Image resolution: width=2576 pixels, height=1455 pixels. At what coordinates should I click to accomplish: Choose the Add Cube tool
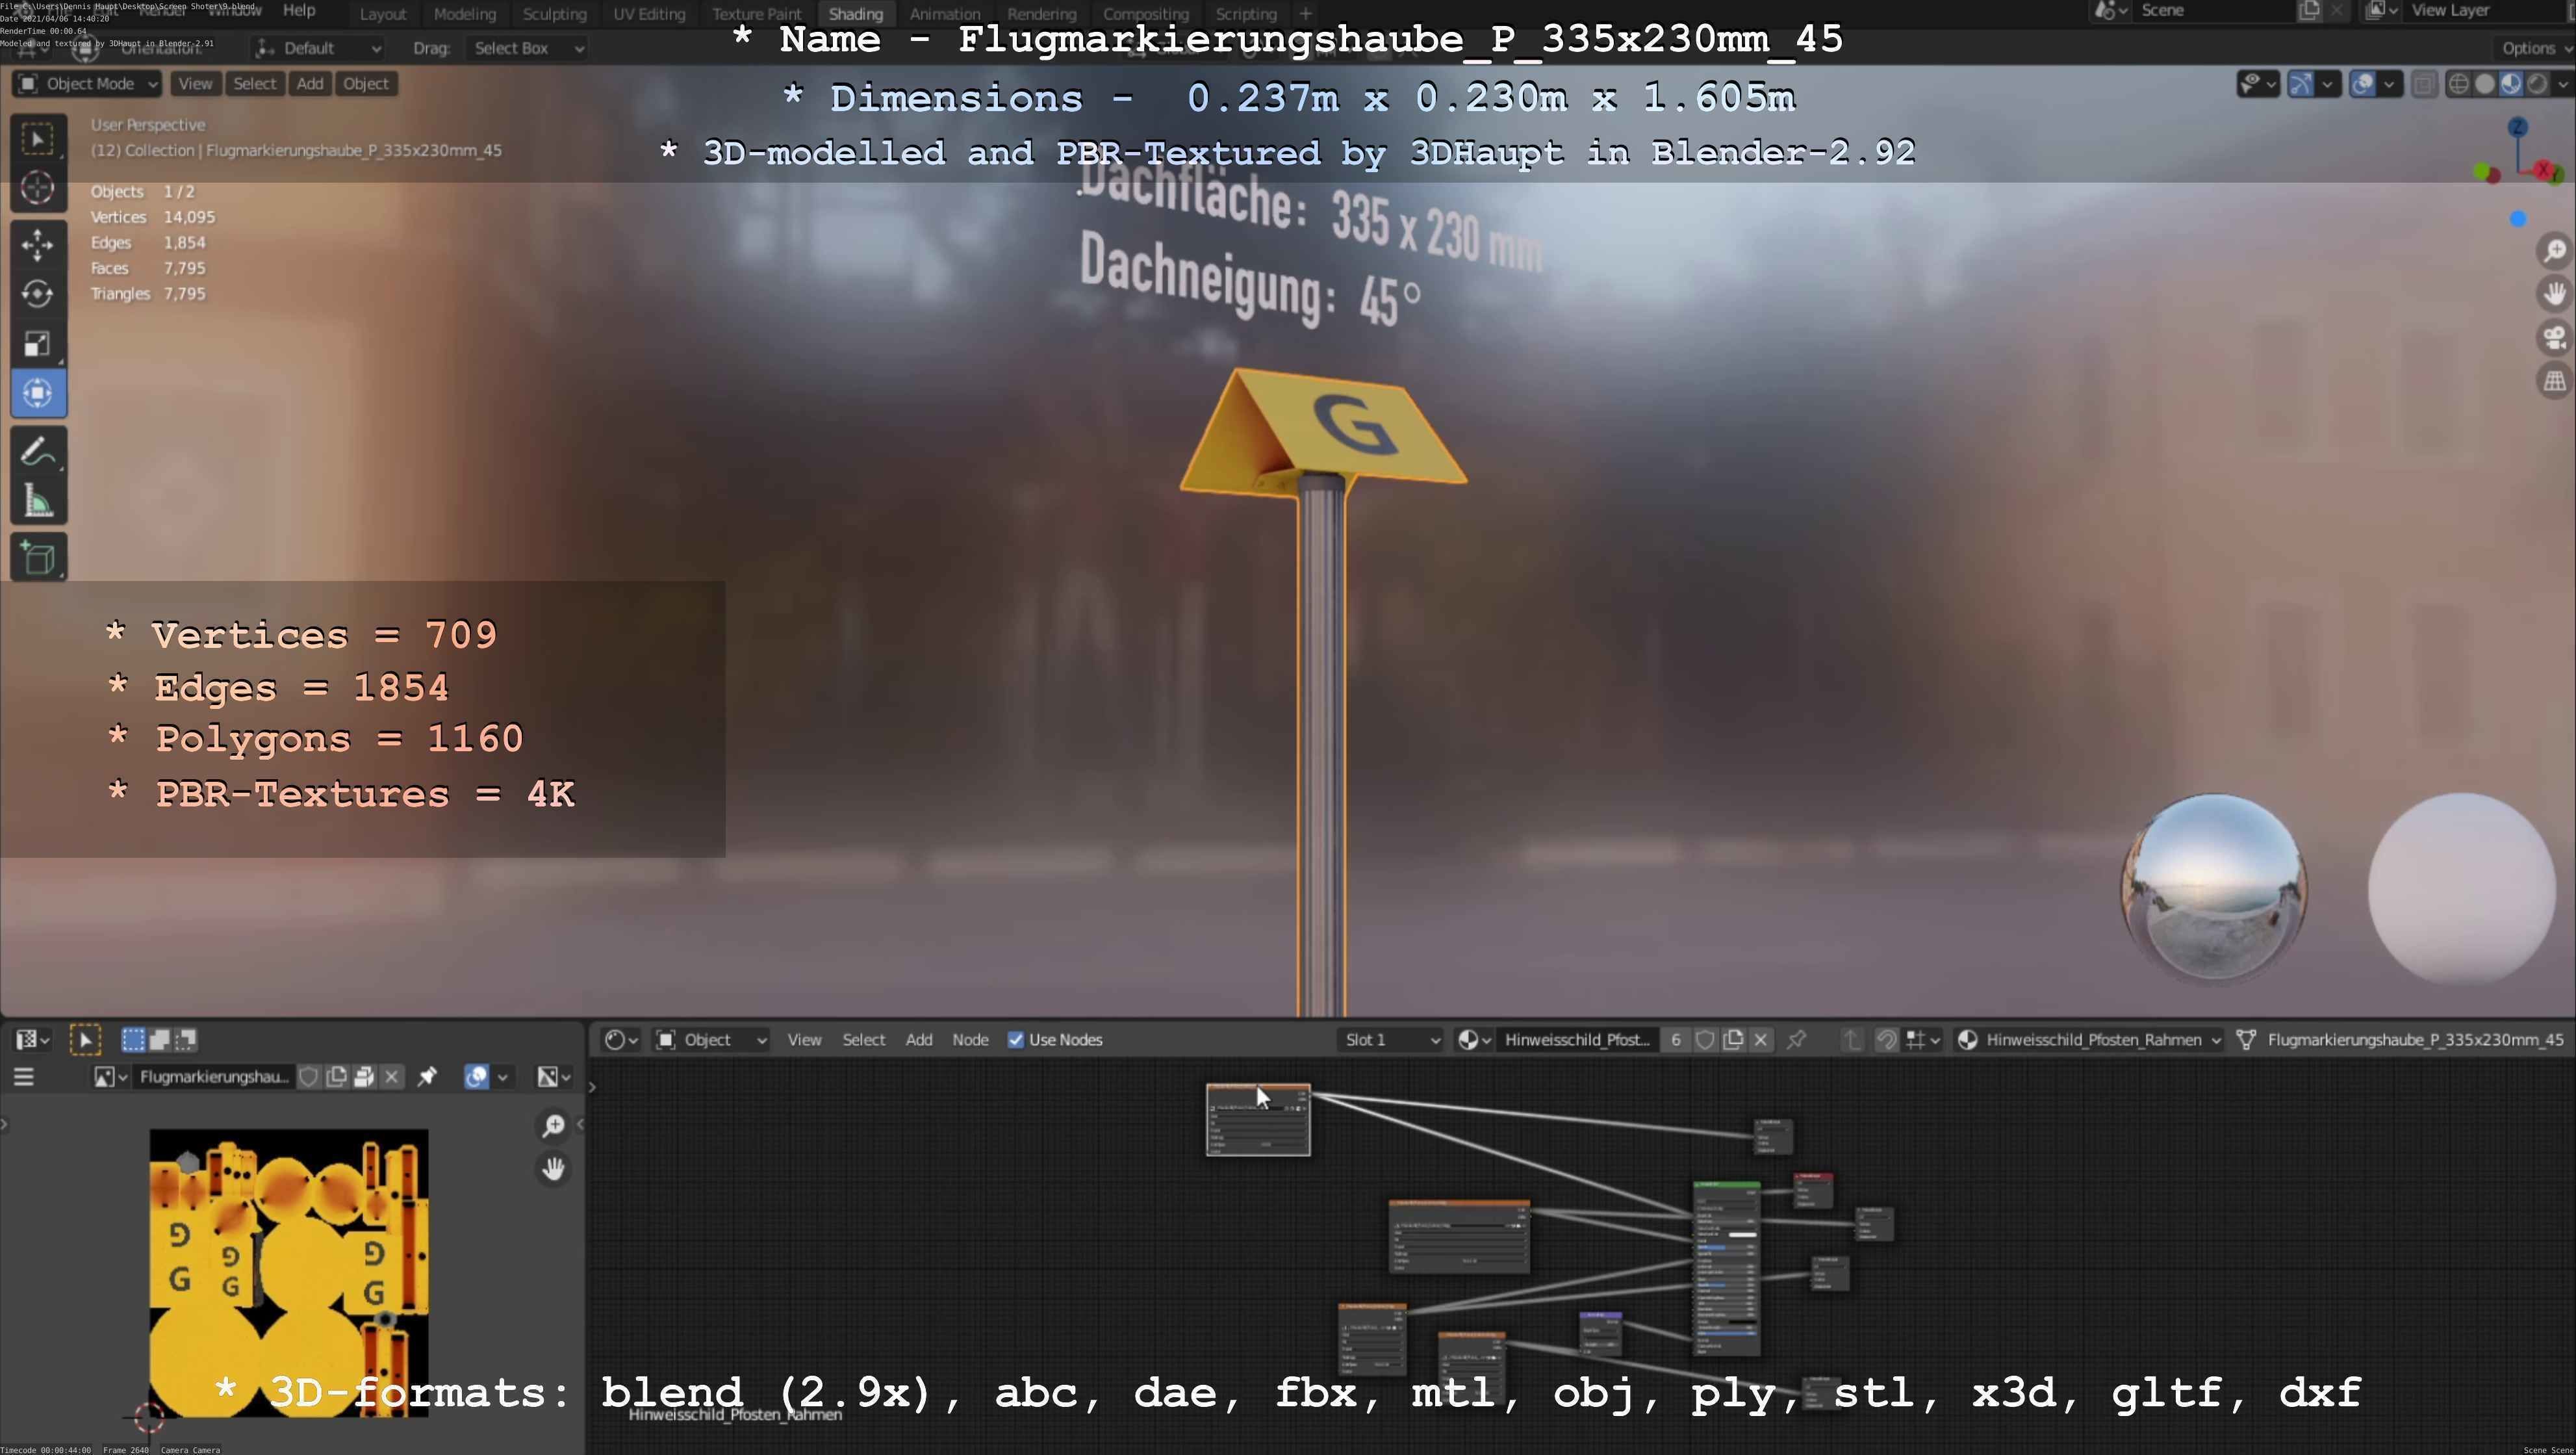[38, 558]
